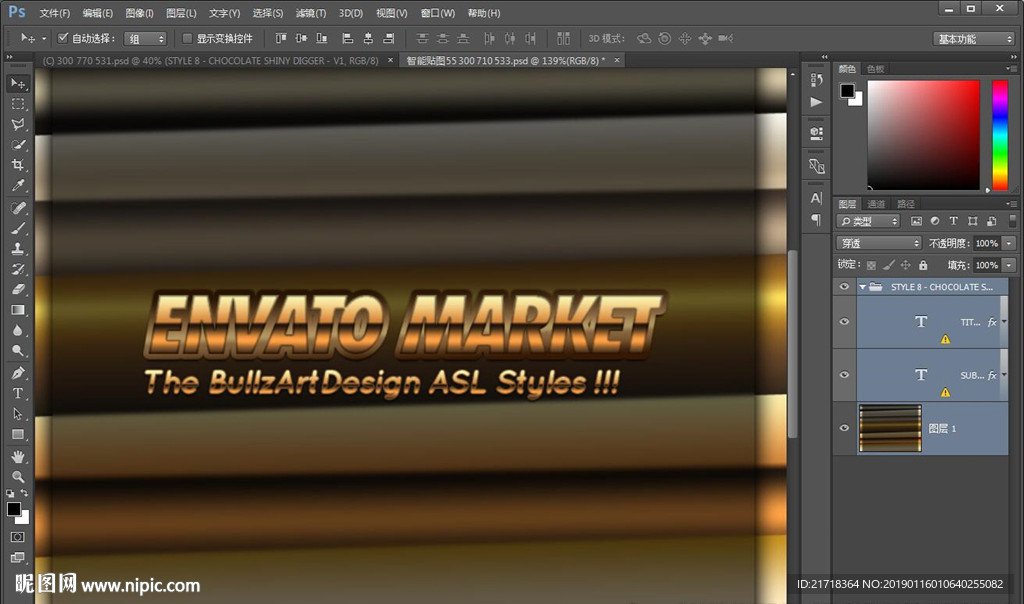Click the vertical hue spectrum bar
The height and width of the screenshot is (604, 1024).
click(999, 134)
